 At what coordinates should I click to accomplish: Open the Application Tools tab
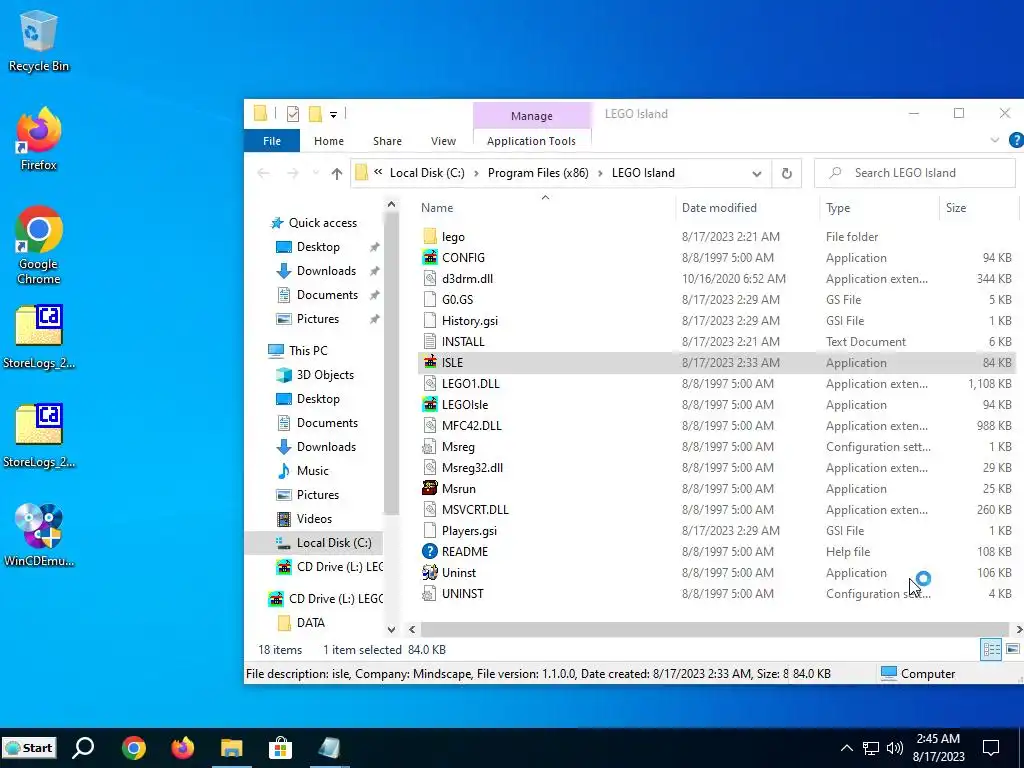click(531, 140)
